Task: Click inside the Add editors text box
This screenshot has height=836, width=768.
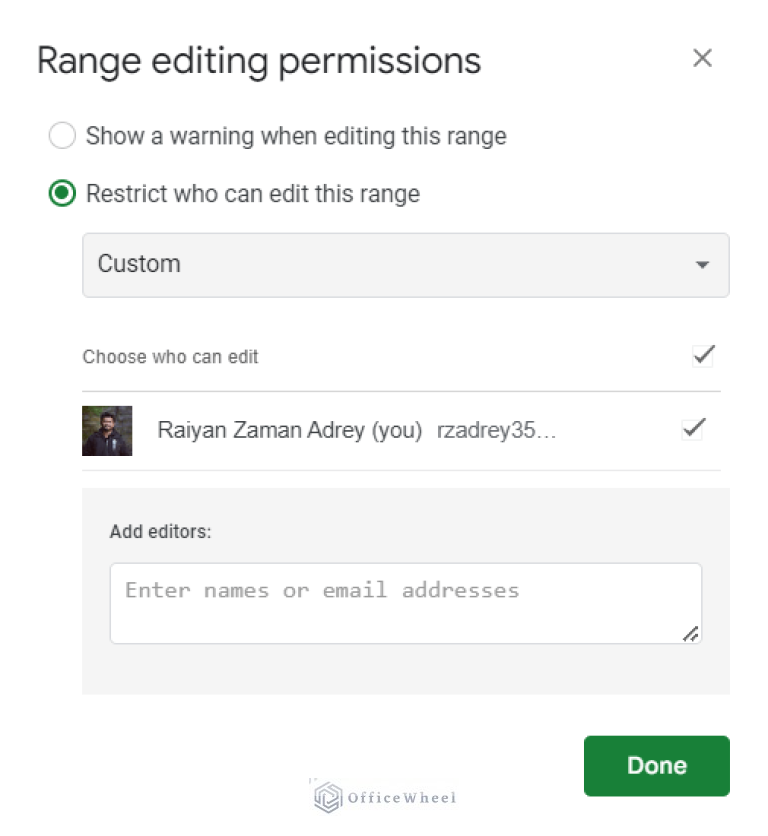Action: pos(405,600)
